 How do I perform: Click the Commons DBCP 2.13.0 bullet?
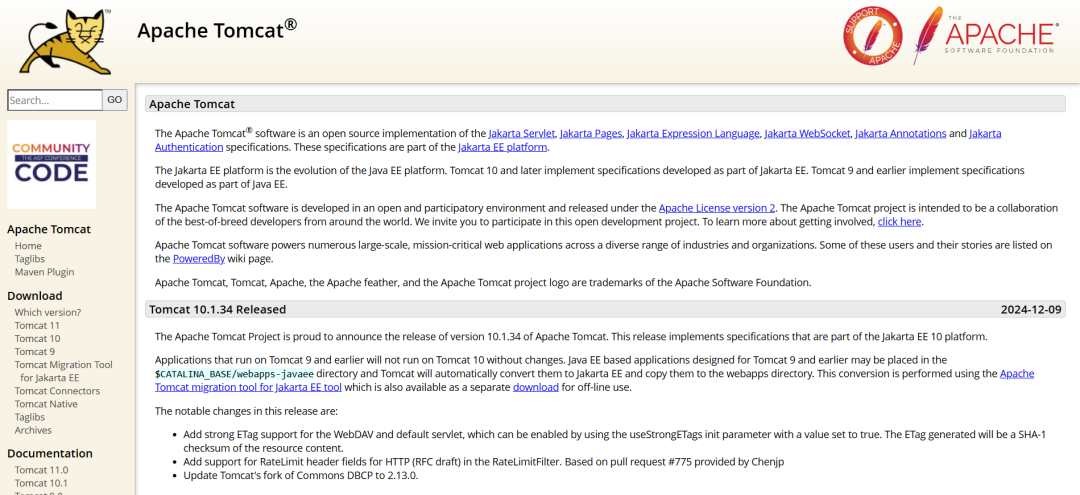point(300,475)
